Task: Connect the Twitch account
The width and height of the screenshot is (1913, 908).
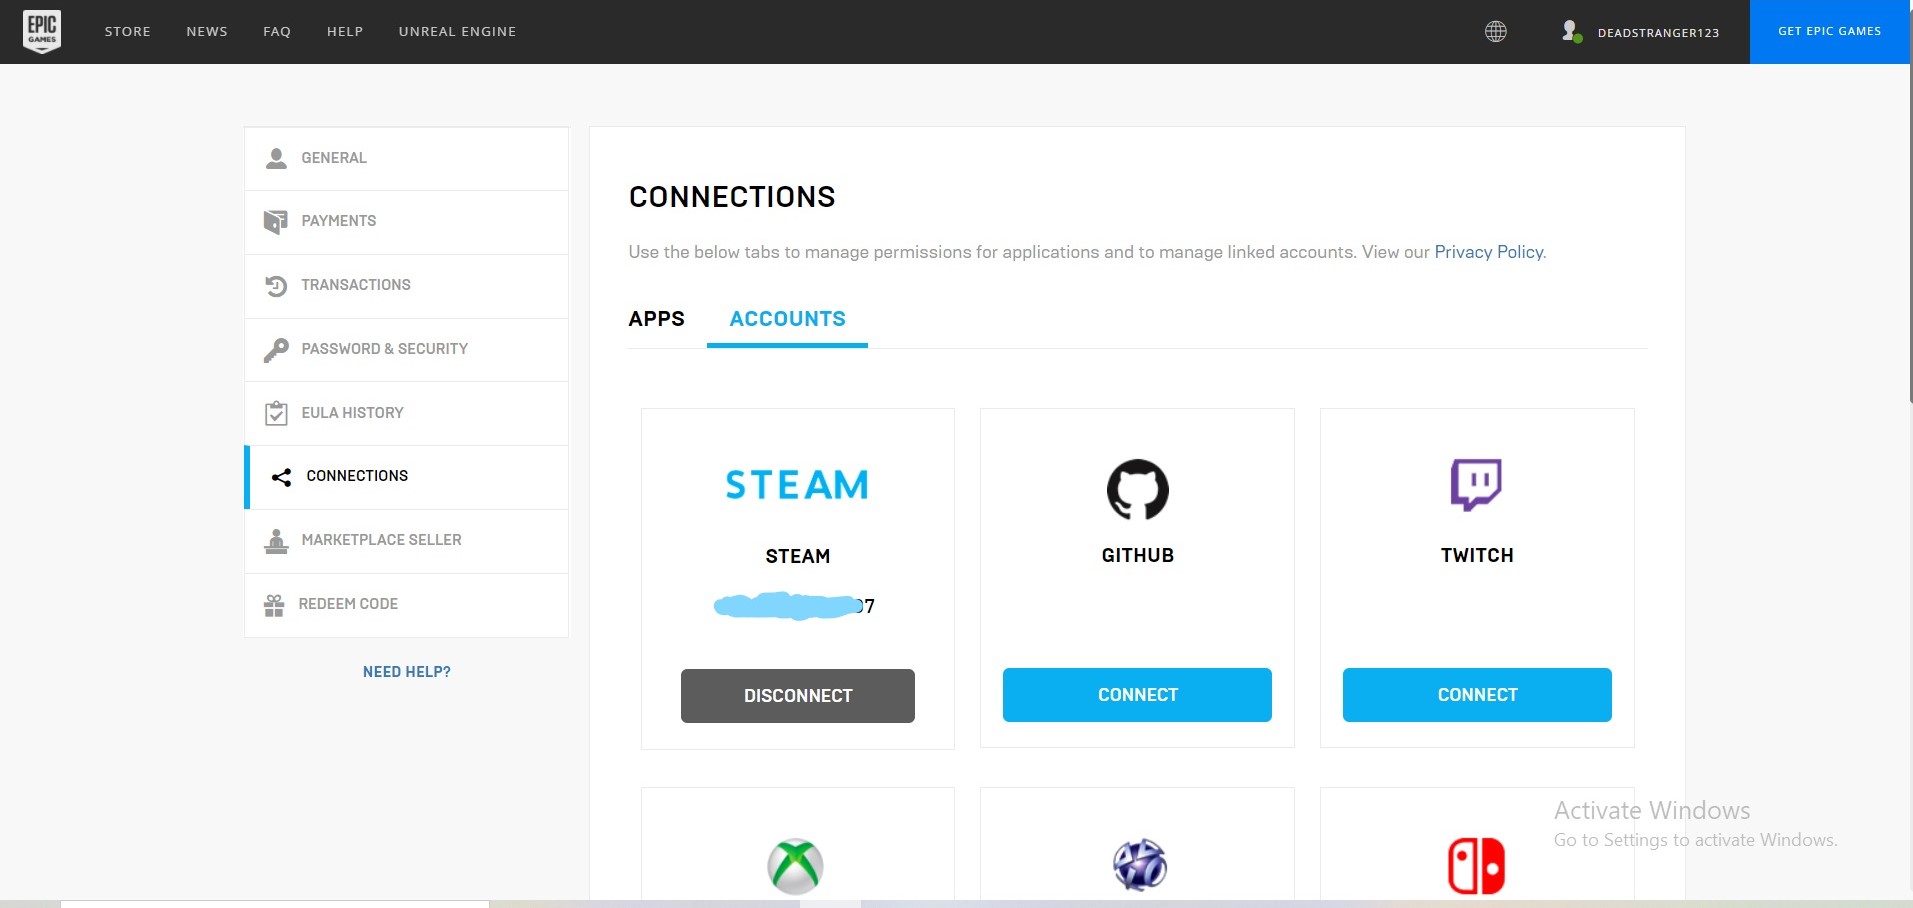Action: (x=1477, y=695)
